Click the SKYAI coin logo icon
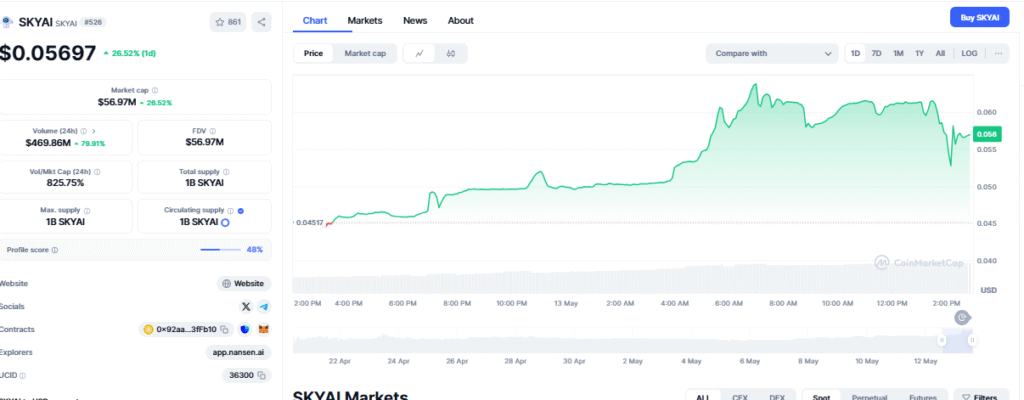 pyautogui.click(x=7, y=22)
